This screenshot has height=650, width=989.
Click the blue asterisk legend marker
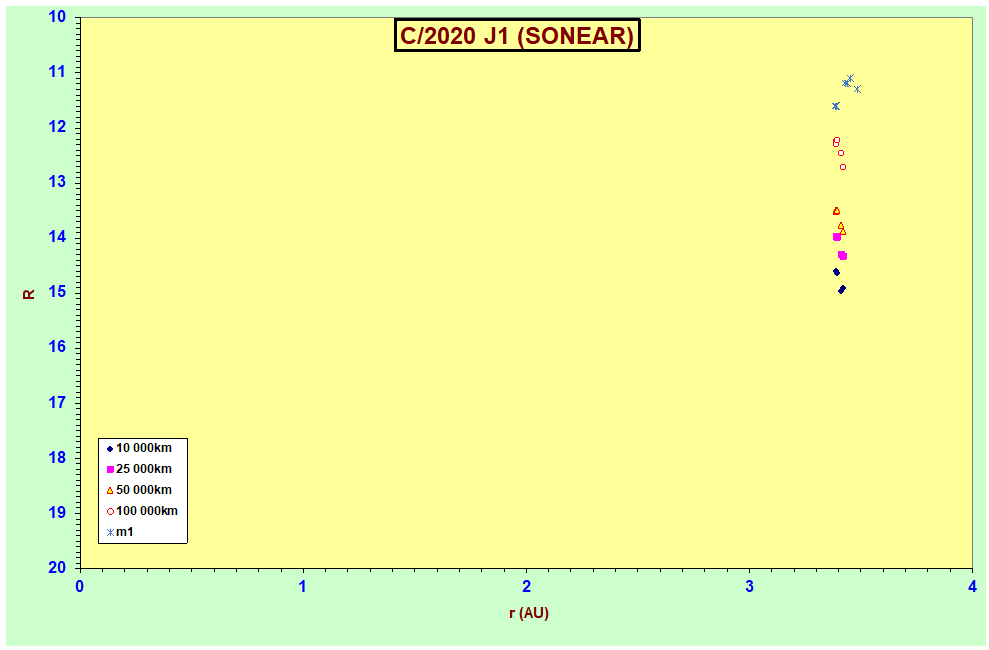[x=110, y=533]
